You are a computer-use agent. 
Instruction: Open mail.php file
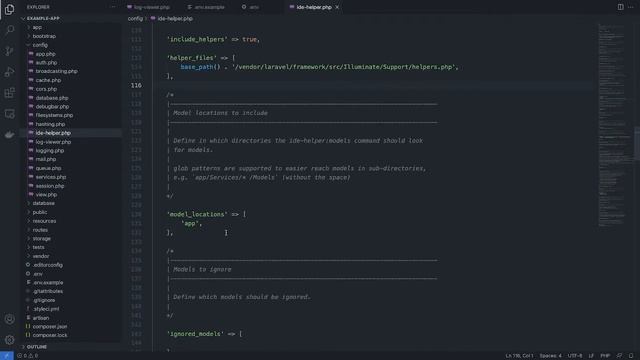[46, 160]
